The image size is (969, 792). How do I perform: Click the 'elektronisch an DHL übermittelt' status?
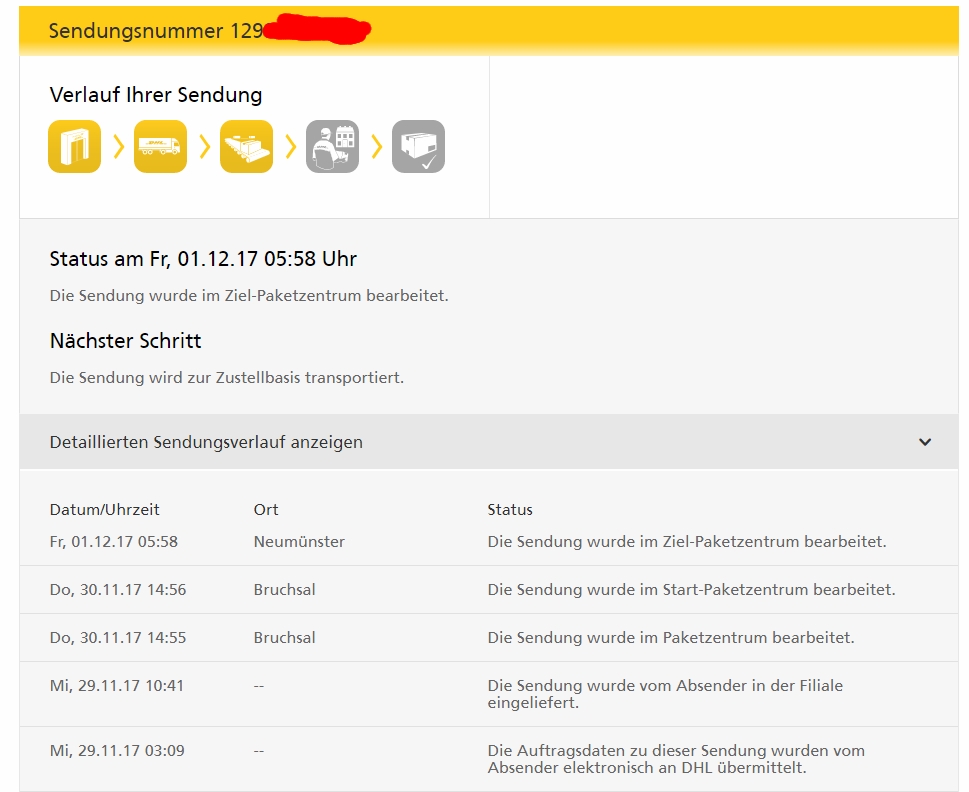point(676,759)
